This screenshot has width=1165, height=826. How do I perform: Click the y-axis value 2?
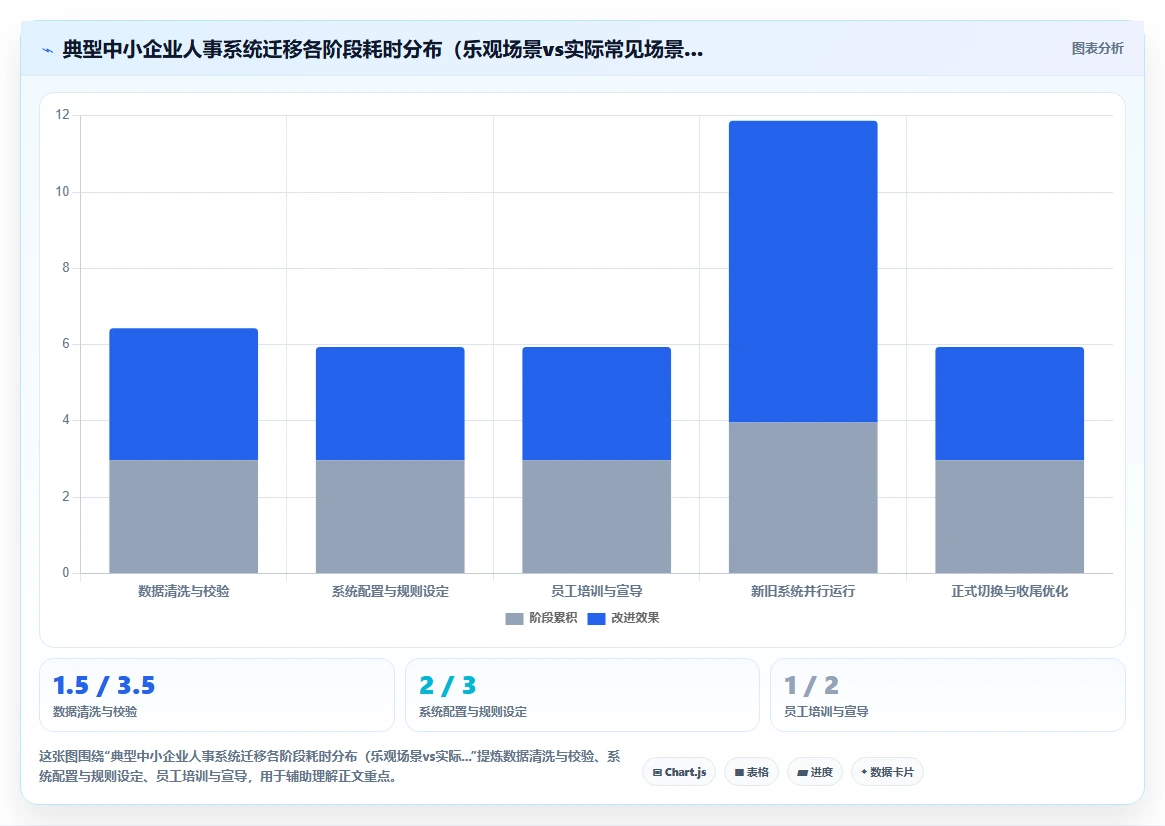click(66, 496)
